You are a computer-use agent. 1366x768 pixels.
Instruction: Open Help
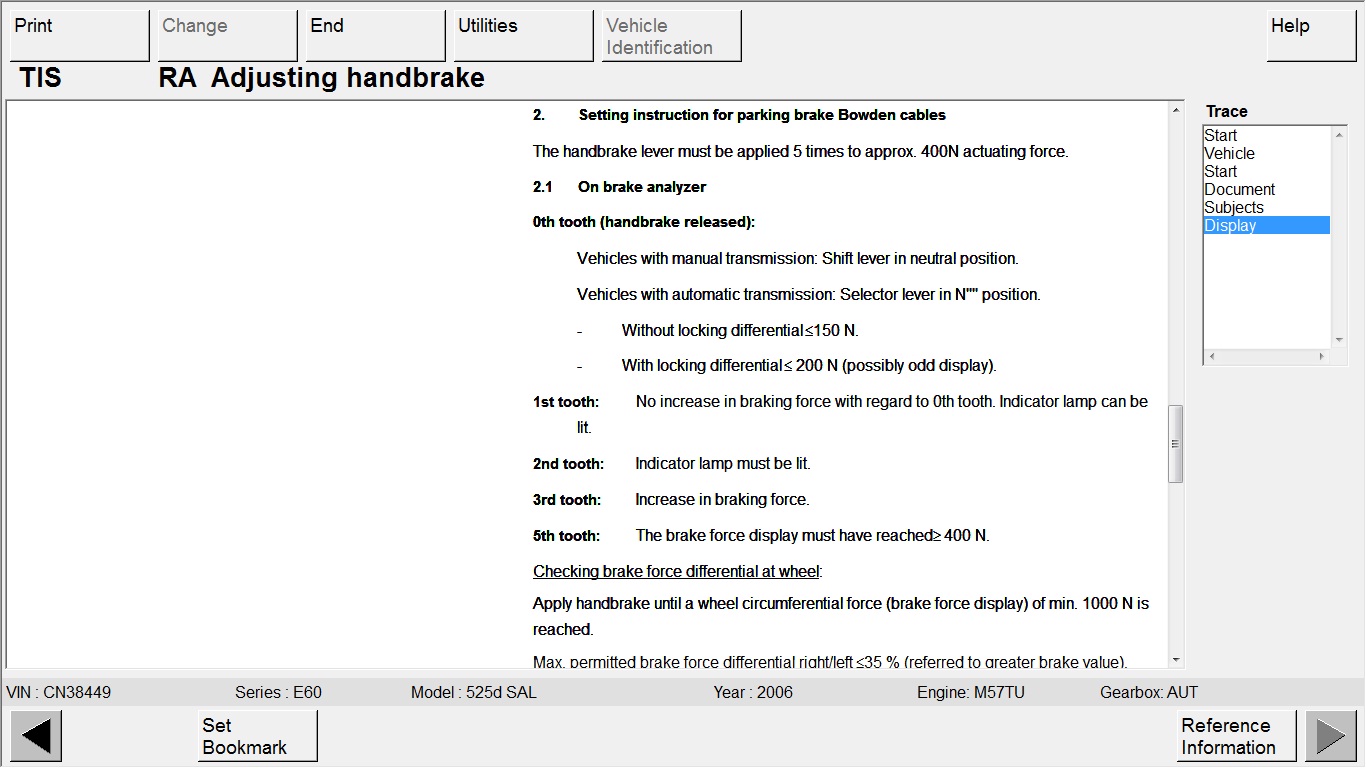(x=1312, y=36)
